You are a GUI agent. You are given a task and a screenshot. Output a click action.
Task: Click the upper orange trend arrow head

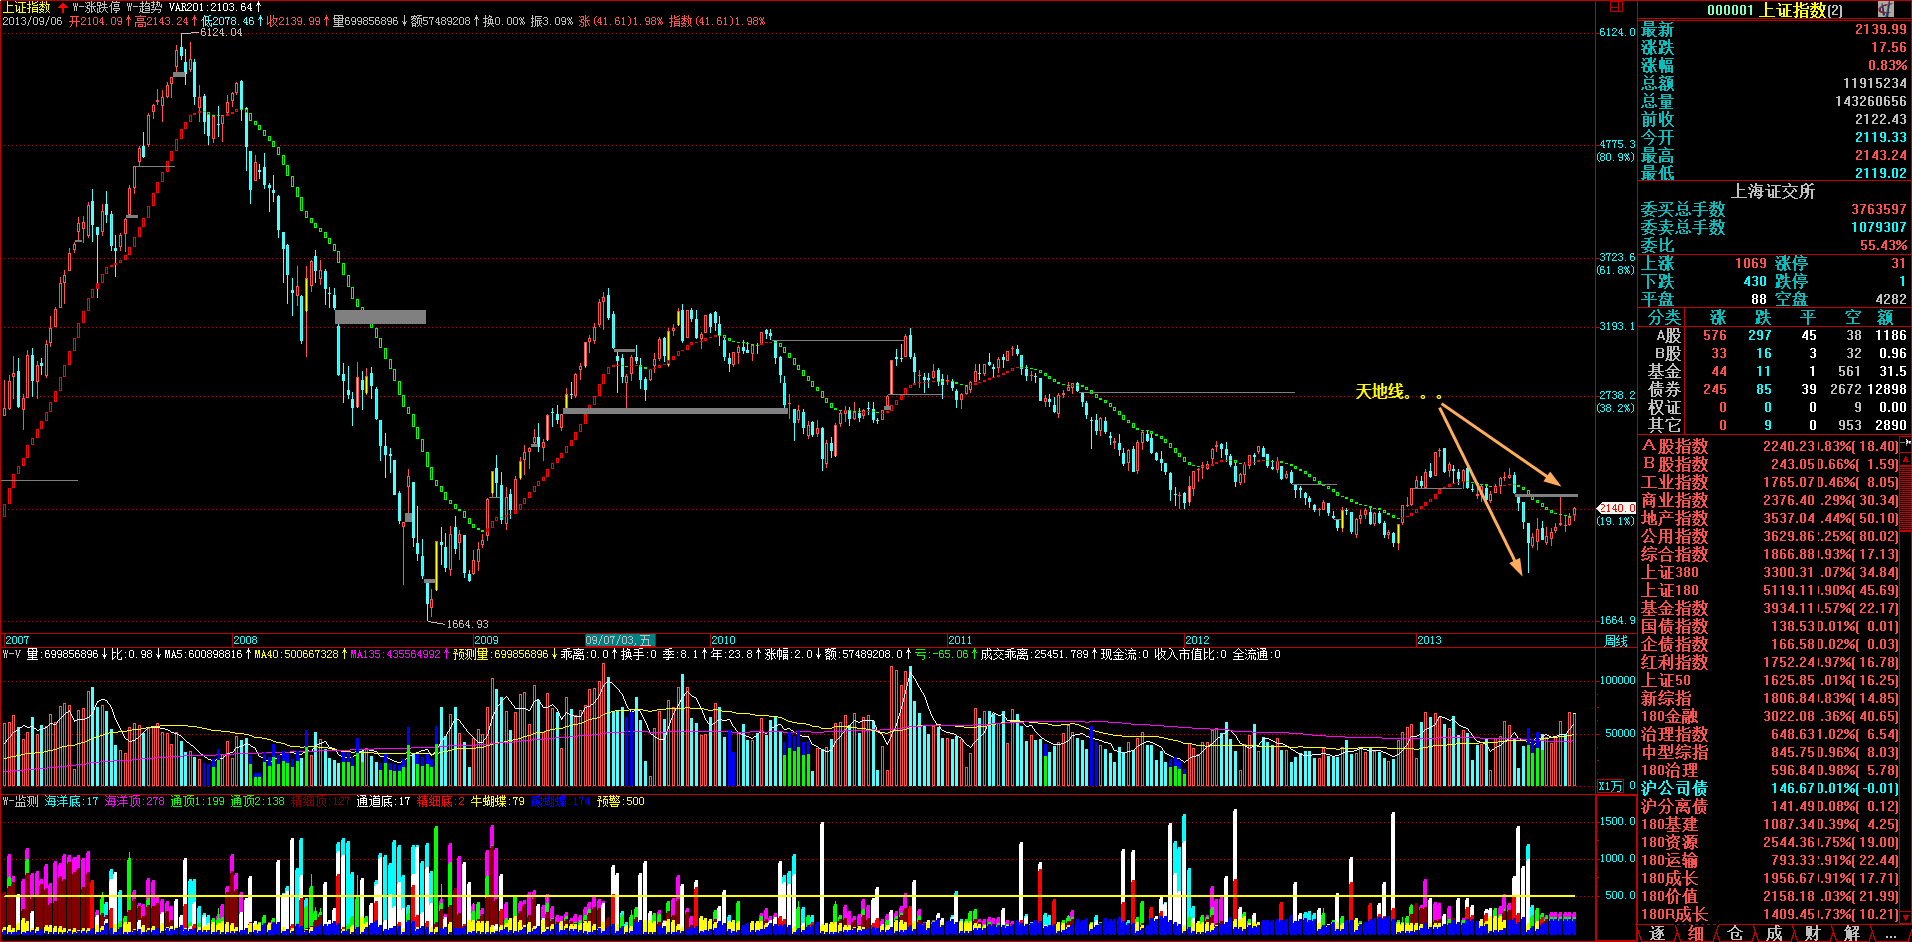[1550, 479]
